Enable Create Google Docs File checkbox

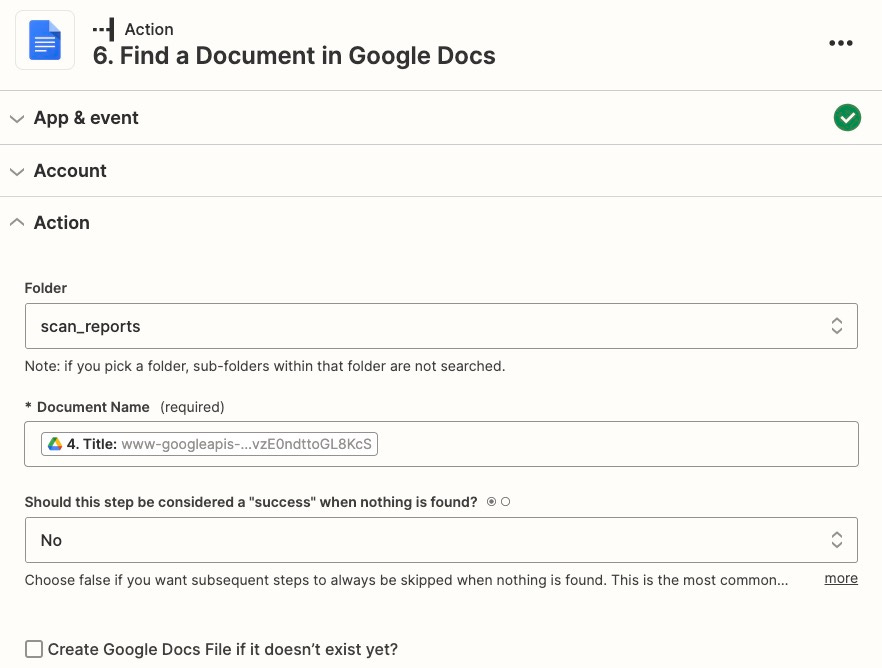tap(34, 649)
